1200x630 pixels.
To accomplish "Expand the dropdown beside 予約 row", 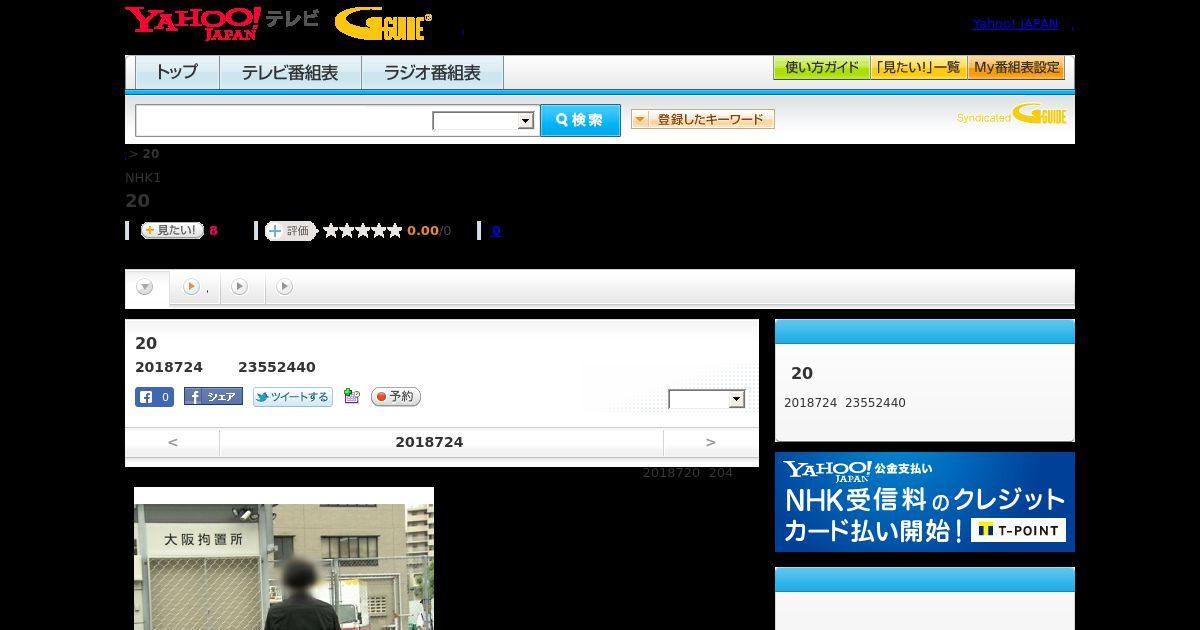I will pyautogui.click(x=707, y=399).
